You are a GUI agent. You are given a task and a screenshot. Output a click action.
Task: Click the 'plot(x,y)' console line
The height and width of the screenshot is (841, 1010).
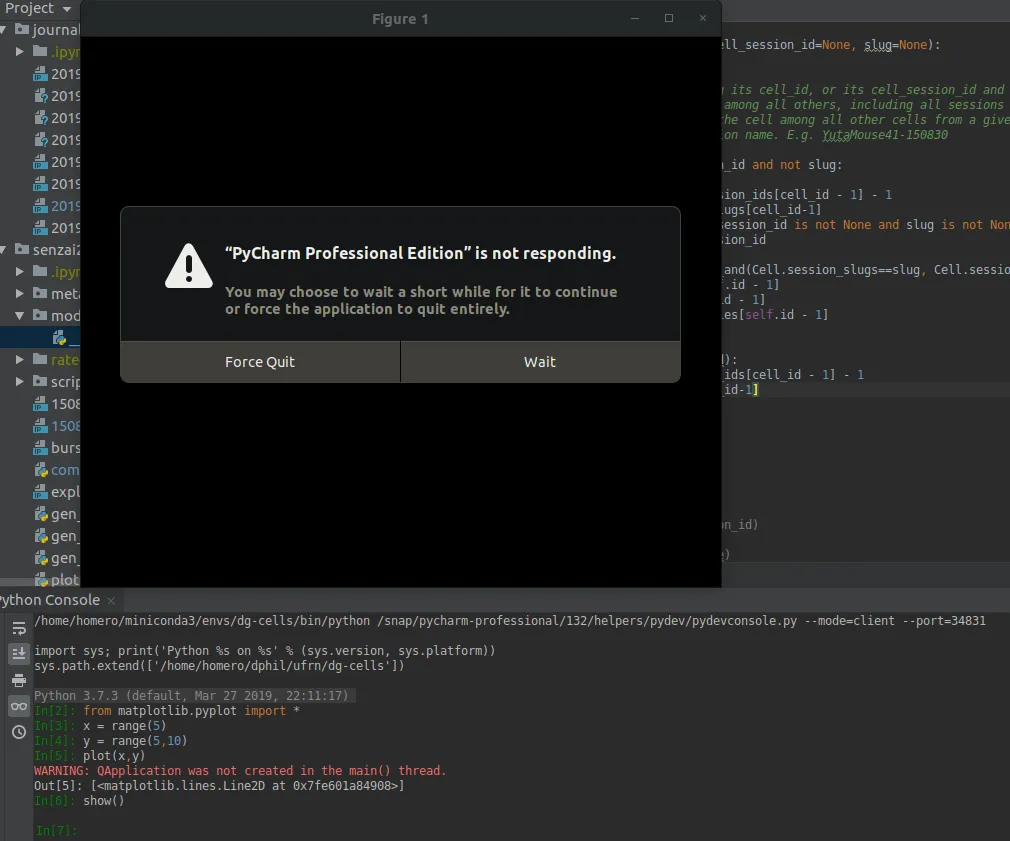[114, 756]
